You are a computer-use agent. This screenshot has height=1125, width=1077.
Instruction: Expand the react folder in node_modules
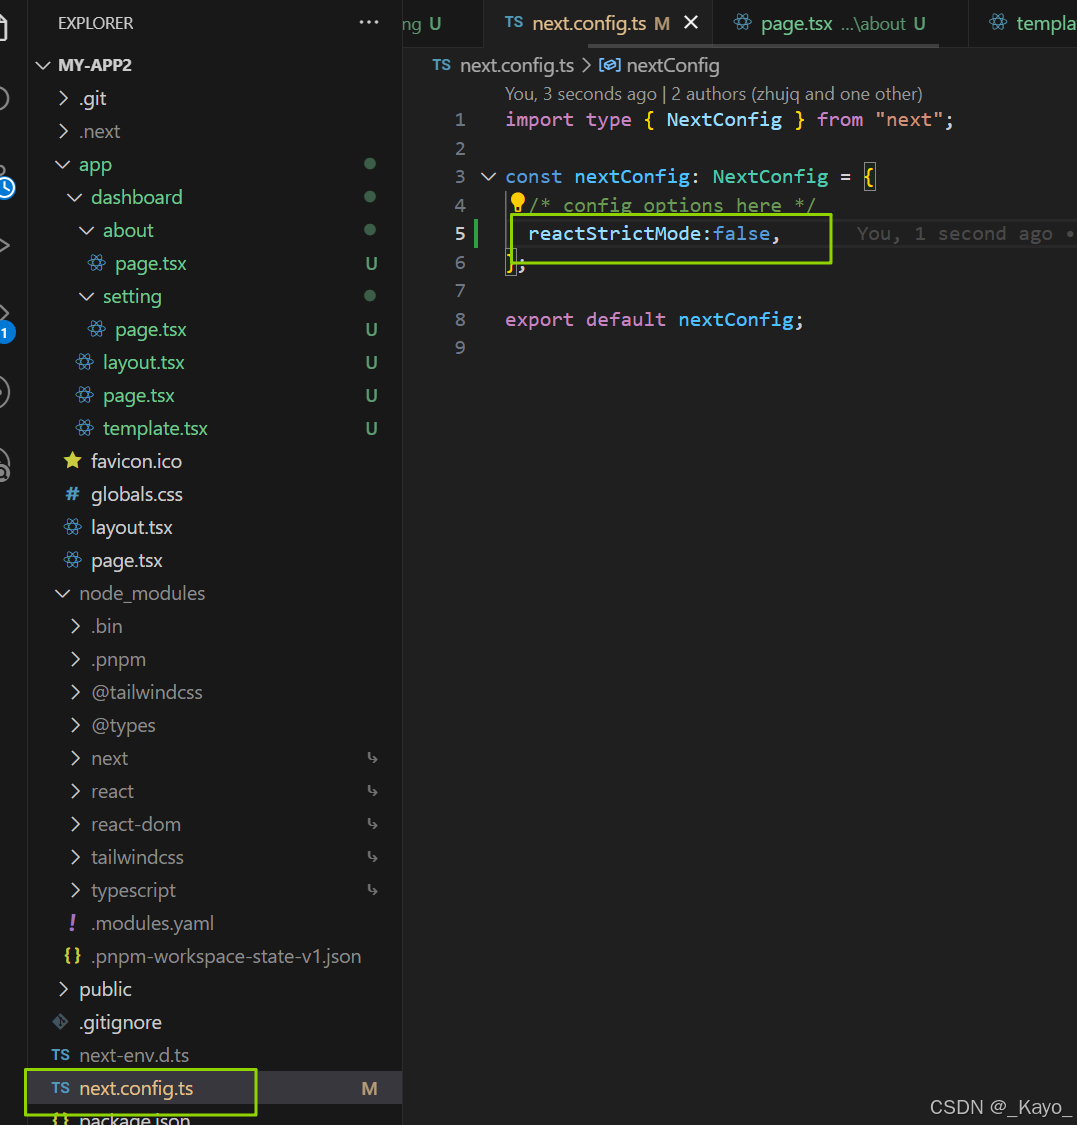[x=75, y=791]
